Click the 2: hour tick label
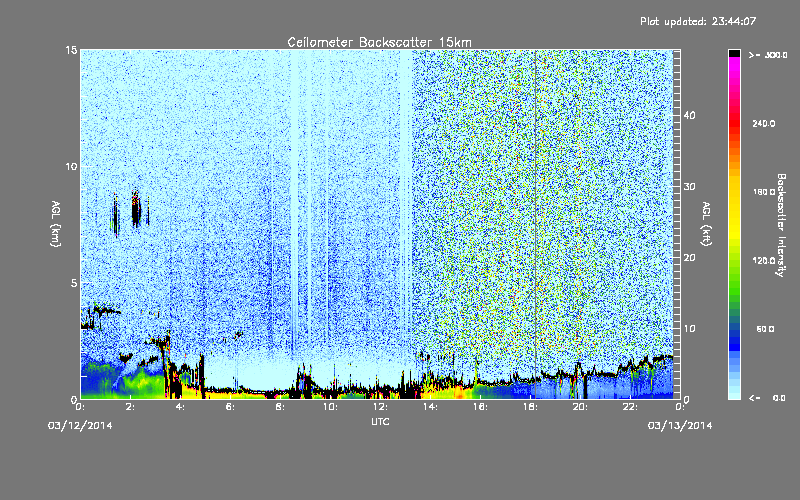This screenshot has height=500, width=800. [x=131, y=407]
